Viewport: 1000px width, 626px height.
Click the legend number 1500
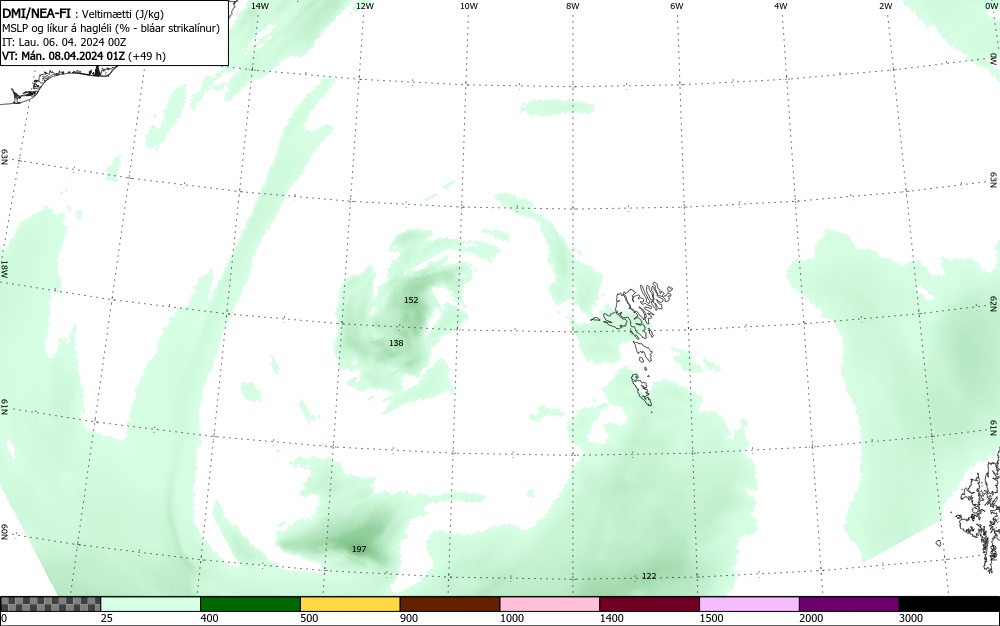711,618
